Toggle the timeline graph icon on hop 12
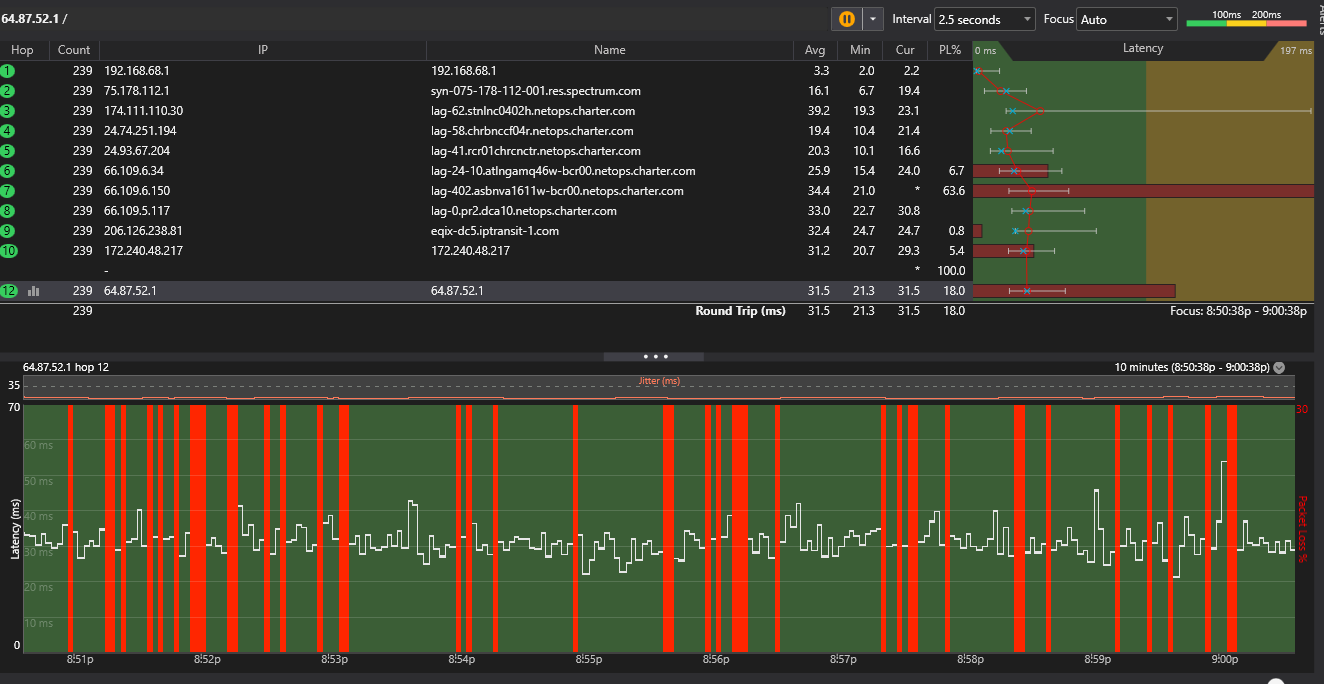 (x=34, y=291)
